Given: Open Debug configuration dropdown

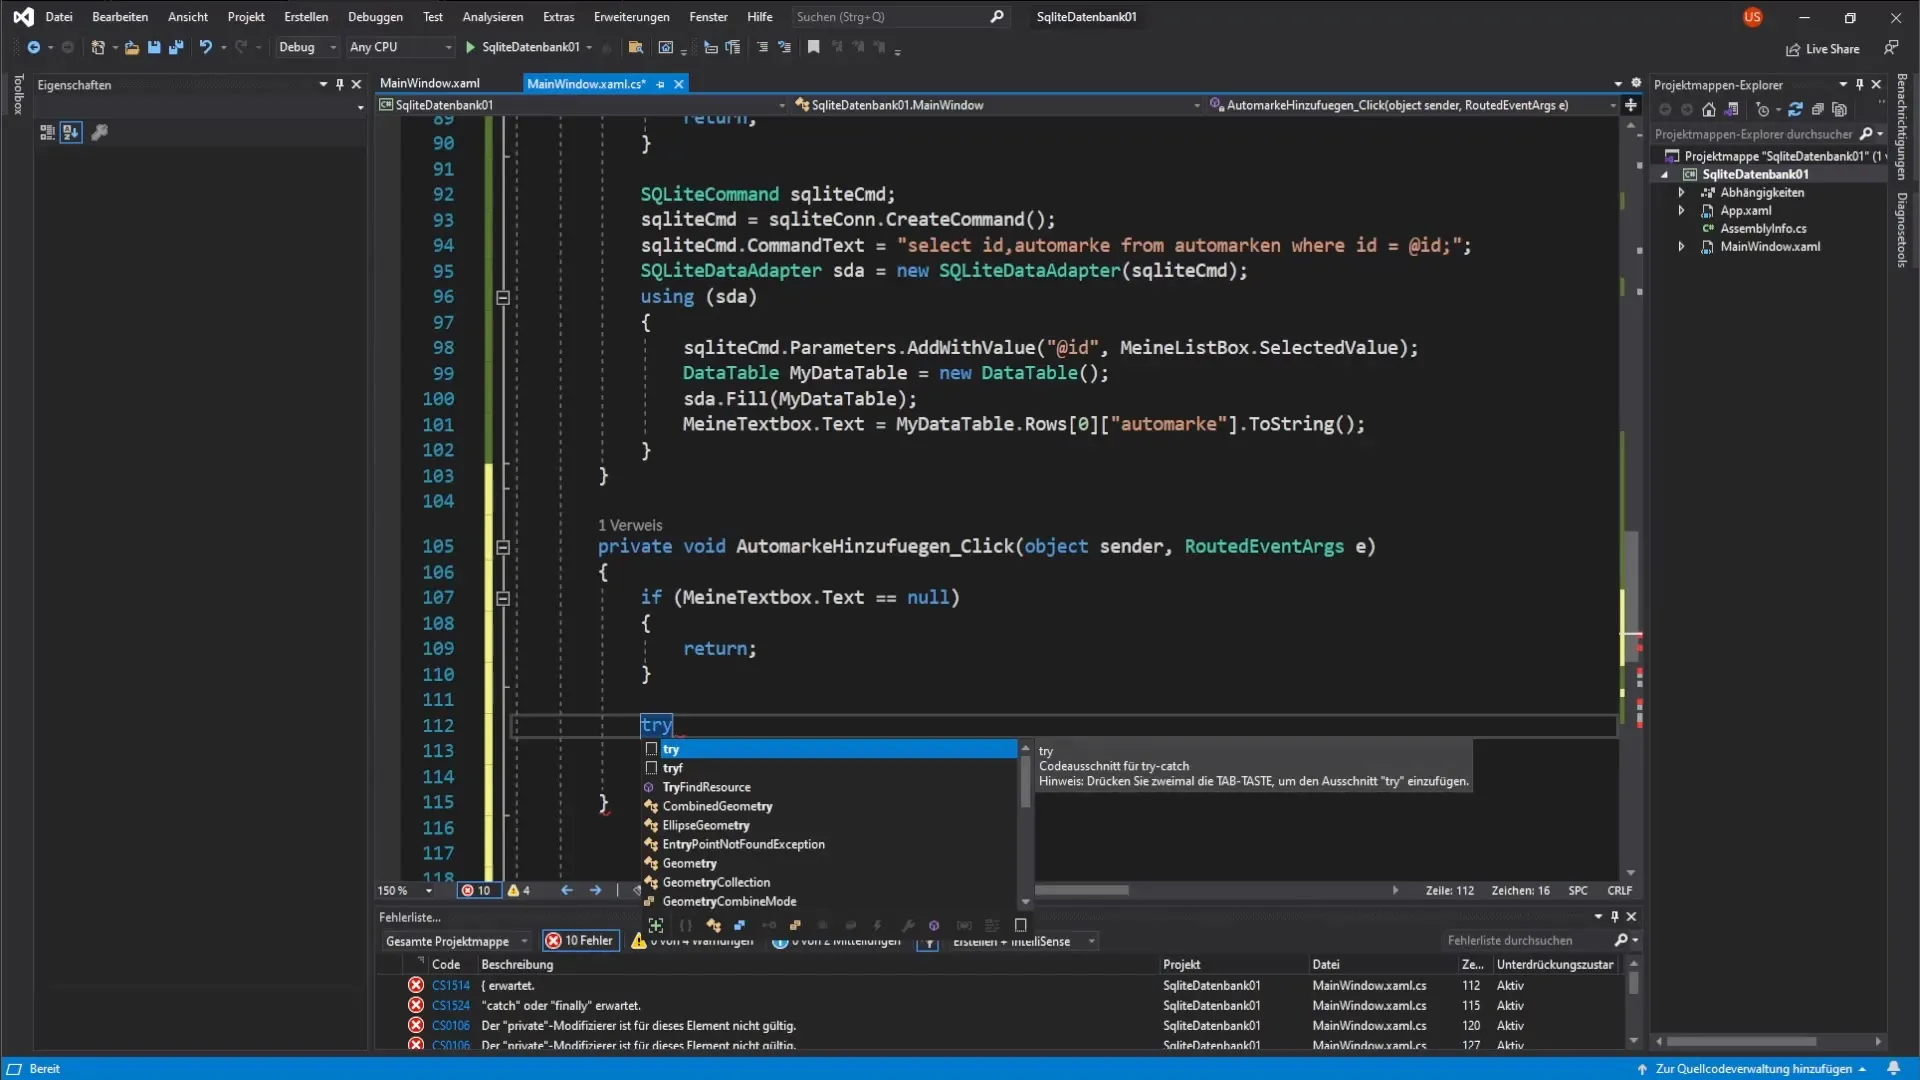Looking at the screenshot, I should (307, 47).
